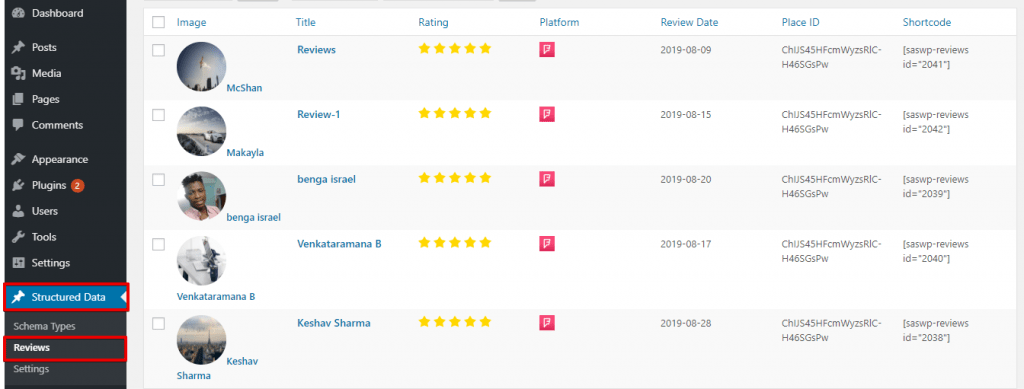1024x389 pixels.
Task: Open the Venkataramana B review title link
Action: pyautogui.click(x=339, y=243)
